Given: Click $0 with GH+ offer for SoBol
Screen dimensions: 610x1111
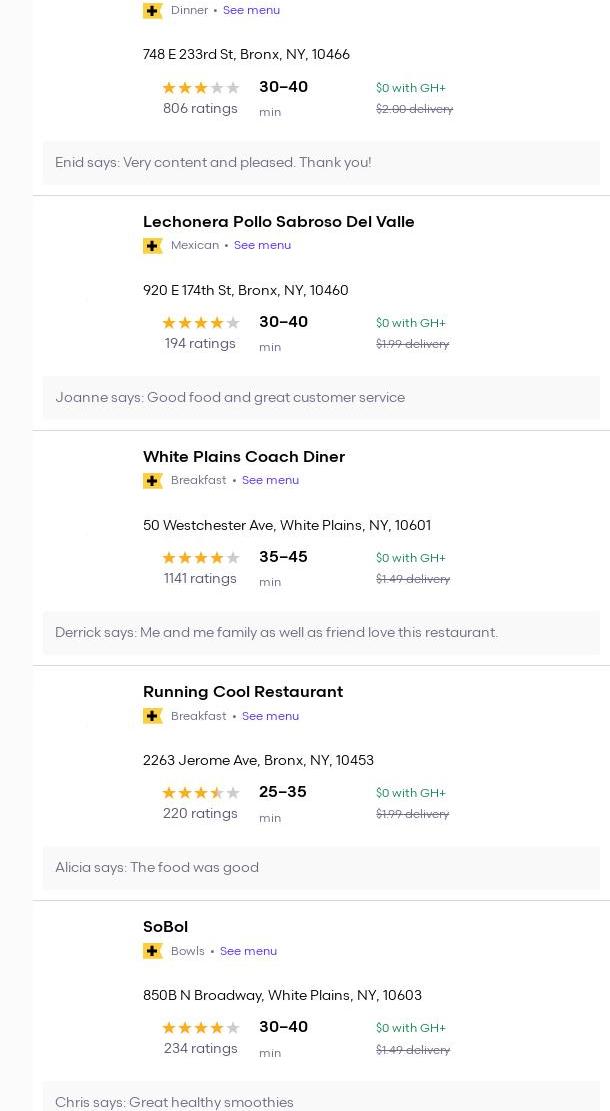Looking at the screenshot, I should click(410, 1028).
